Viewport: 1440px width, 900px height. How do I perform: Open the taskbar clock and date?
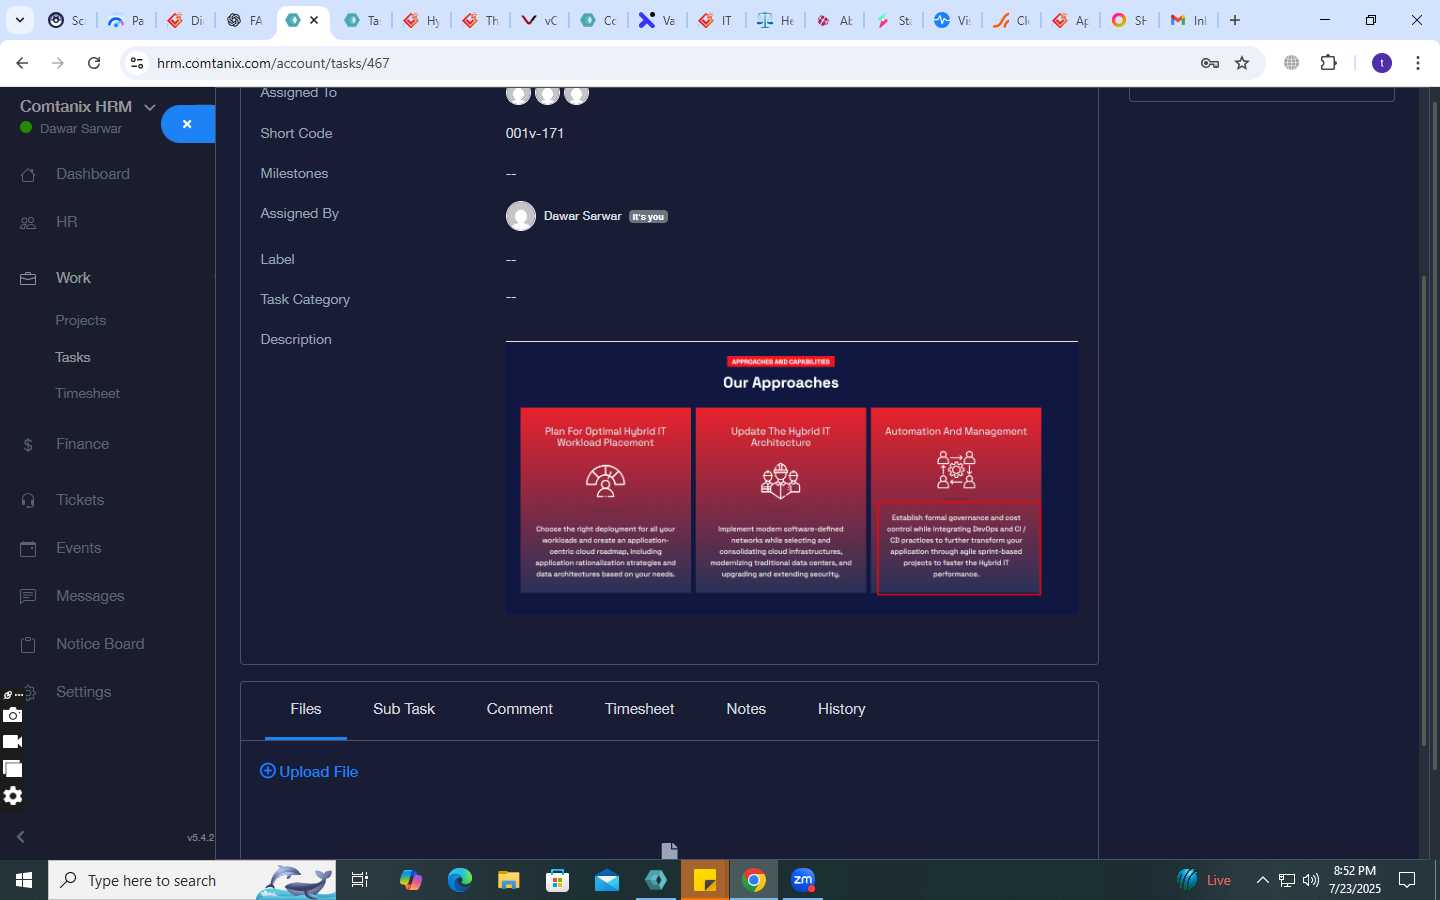coord(1355,880)
